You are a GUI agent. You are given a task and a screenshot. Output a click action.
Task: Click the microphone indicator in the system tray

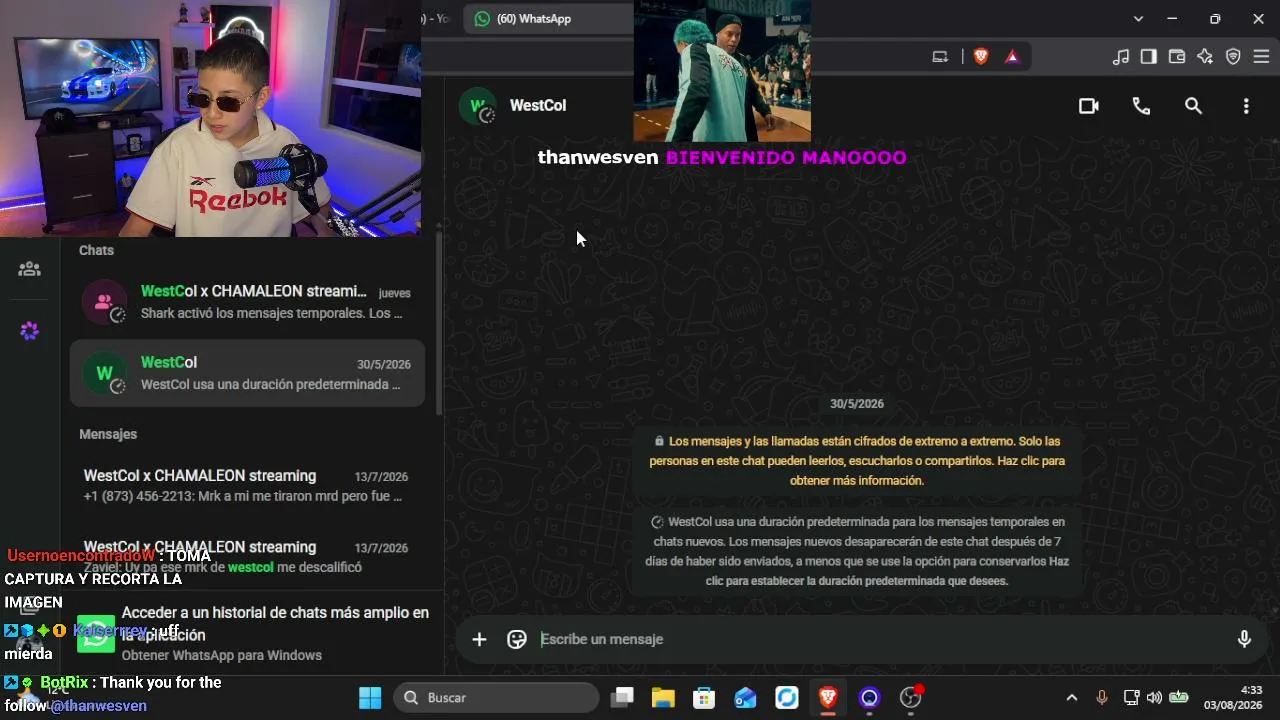point(1102,698)
